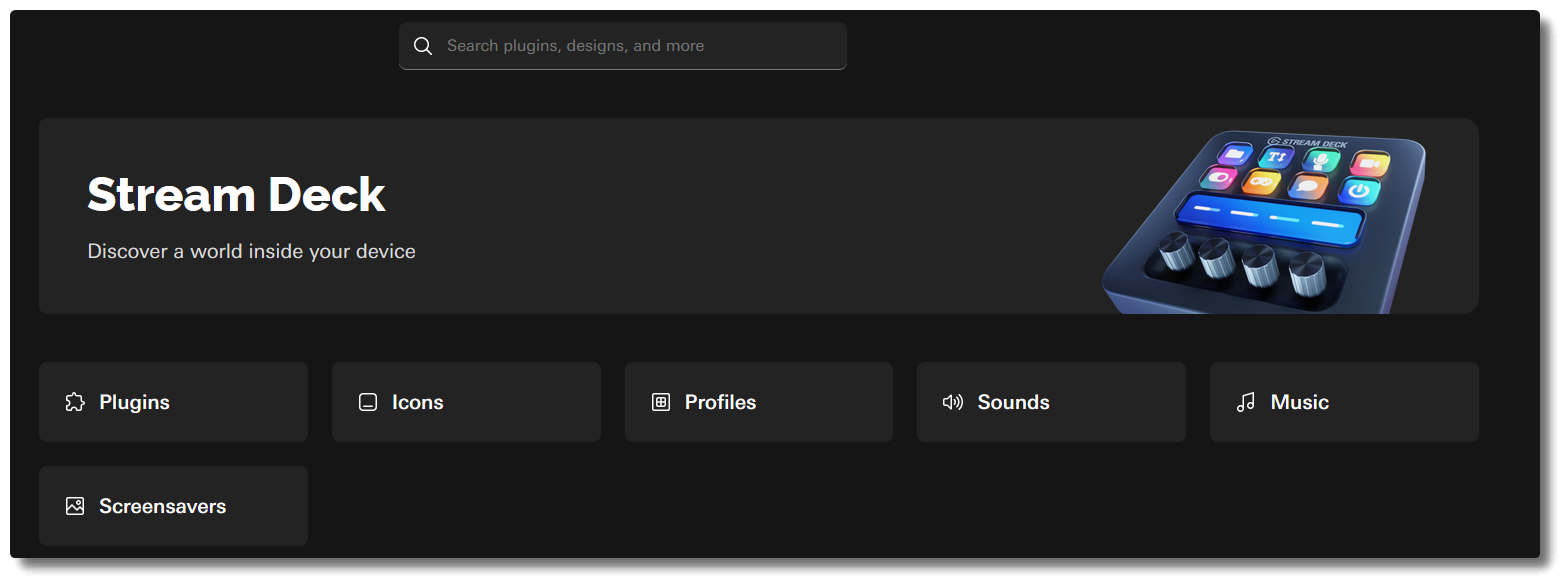Click inside the search plugins field
This screenshot has width=1560, height=578.
622,45
